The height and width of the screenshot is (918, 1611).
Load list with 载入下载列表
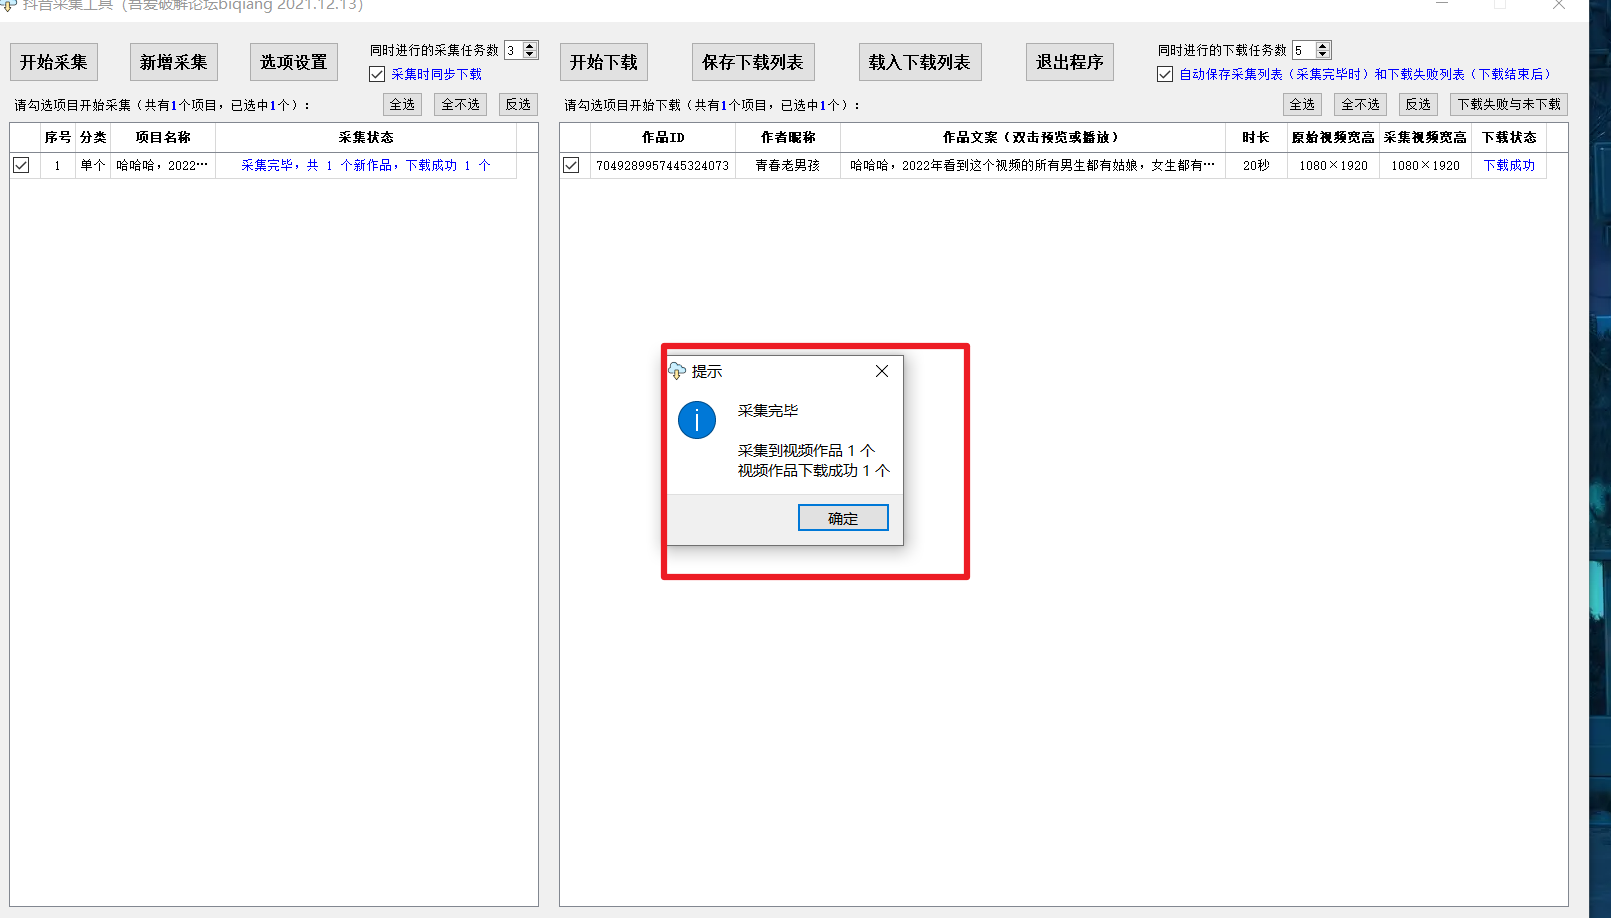click(x=919, y=62)
